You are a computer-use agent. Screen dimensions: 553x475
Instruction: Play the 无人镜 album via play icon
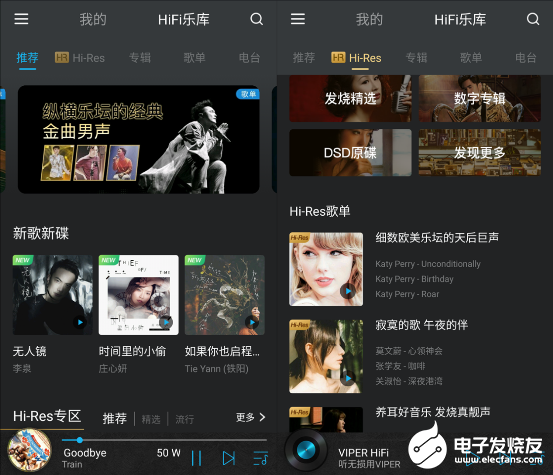coord(80,322)
